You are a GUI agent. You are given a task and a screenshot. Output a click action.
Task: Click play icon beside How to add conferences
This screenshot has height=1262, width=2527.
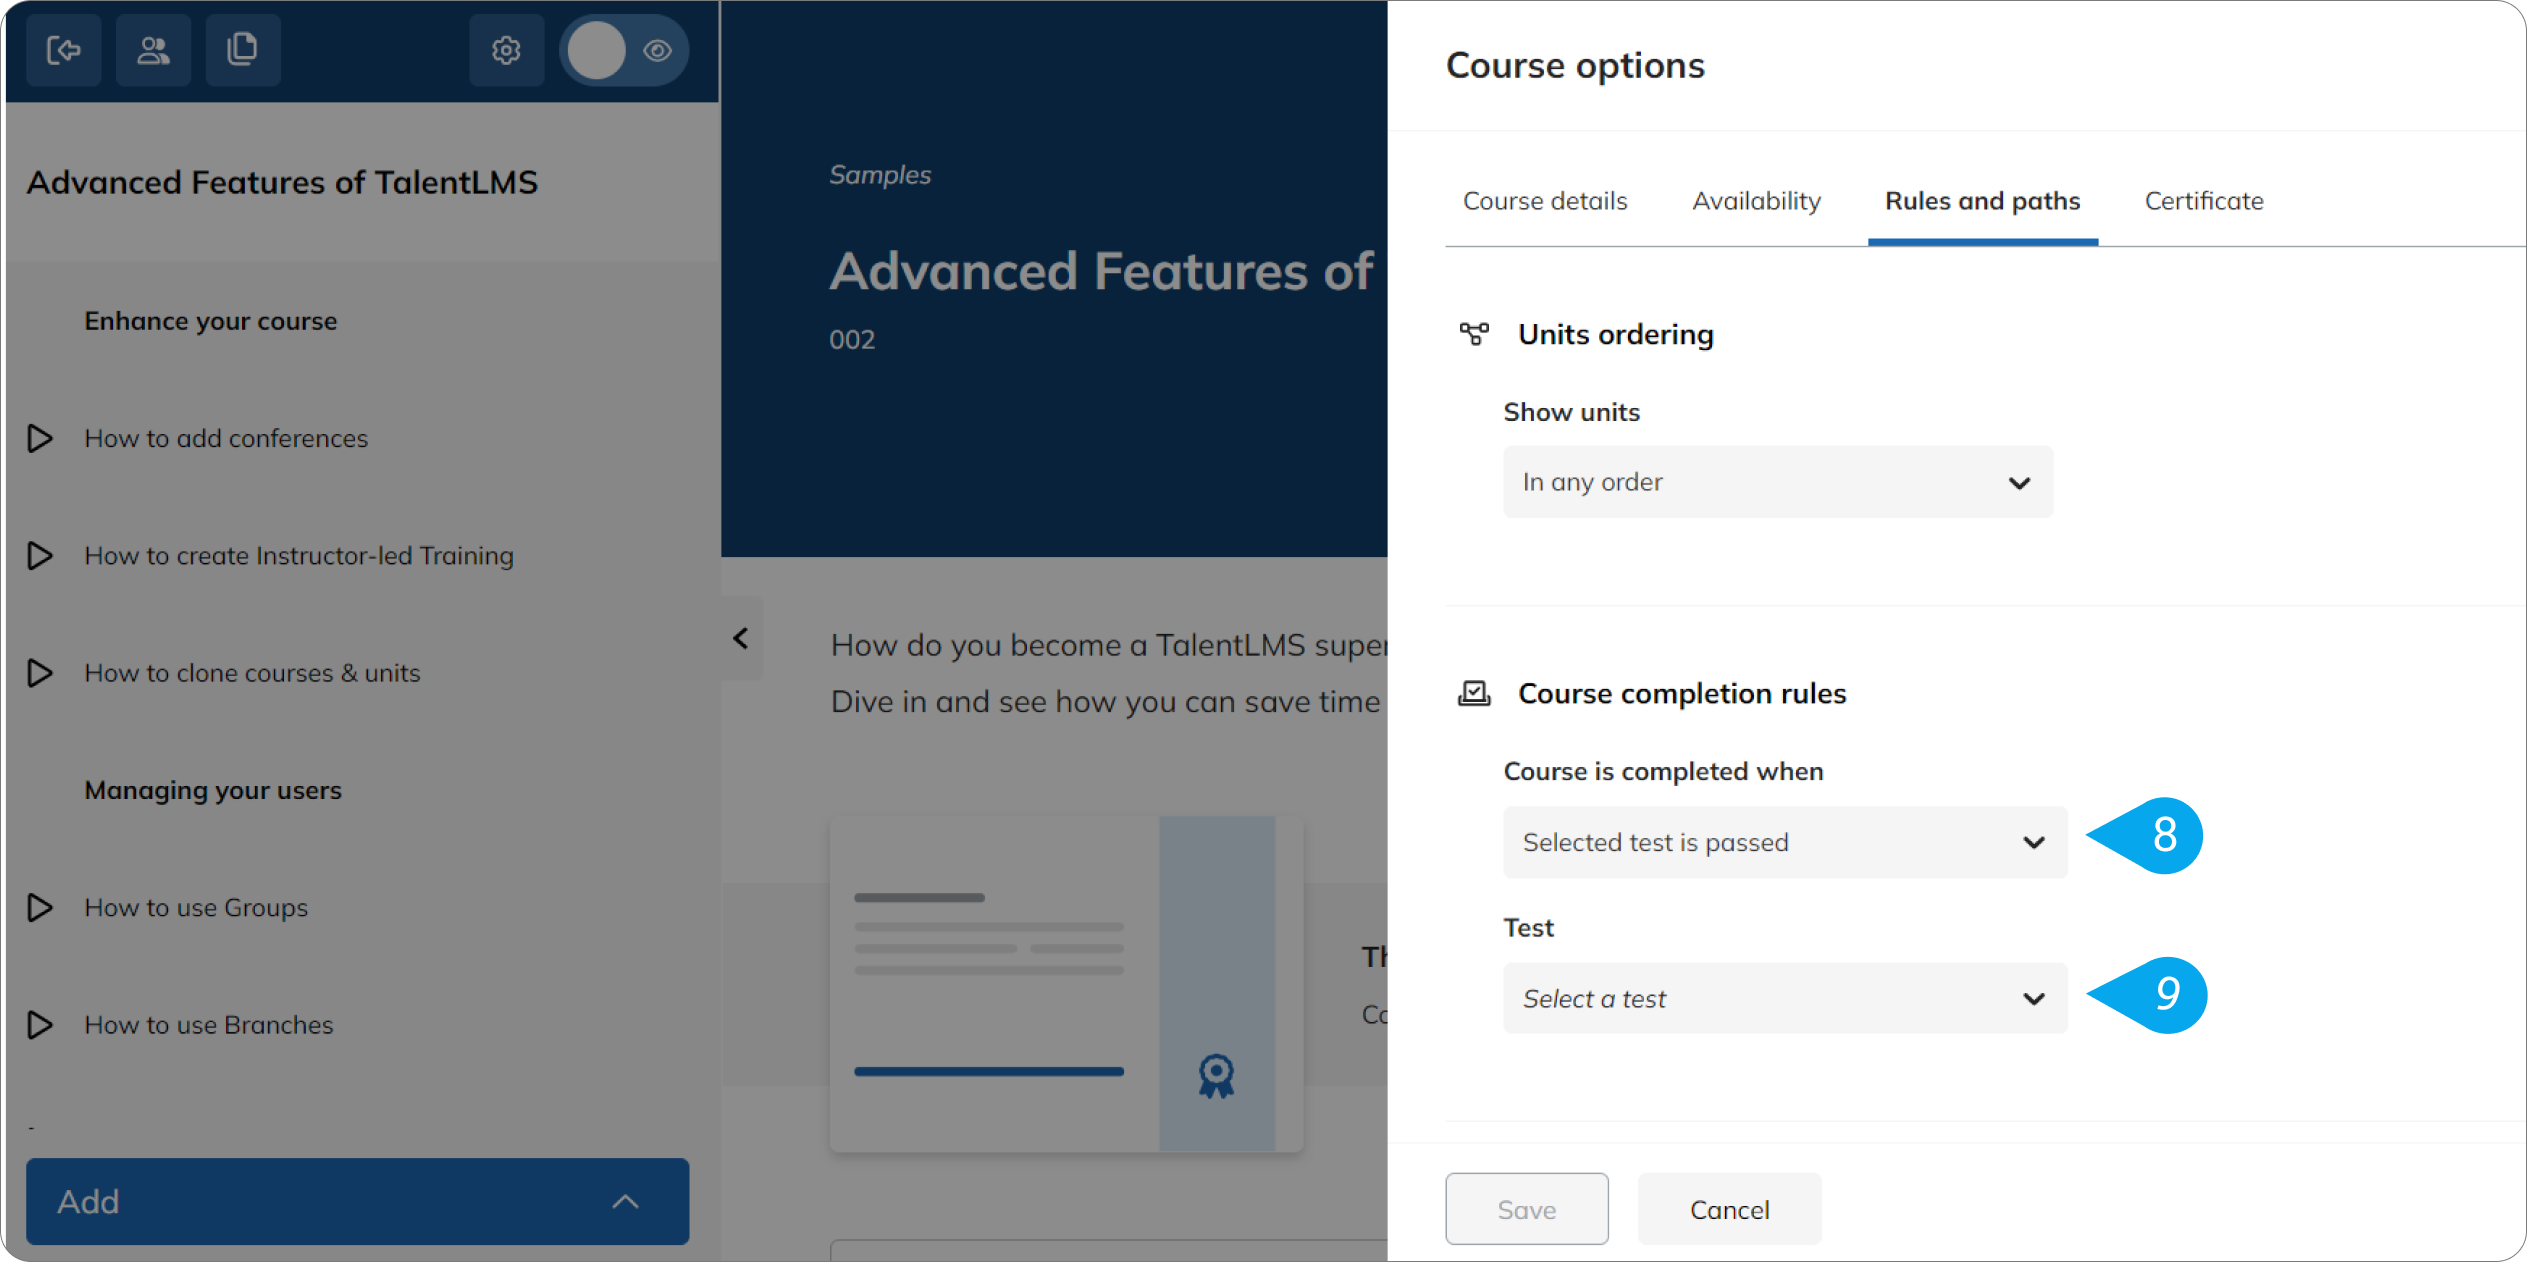tap(40, 438)
